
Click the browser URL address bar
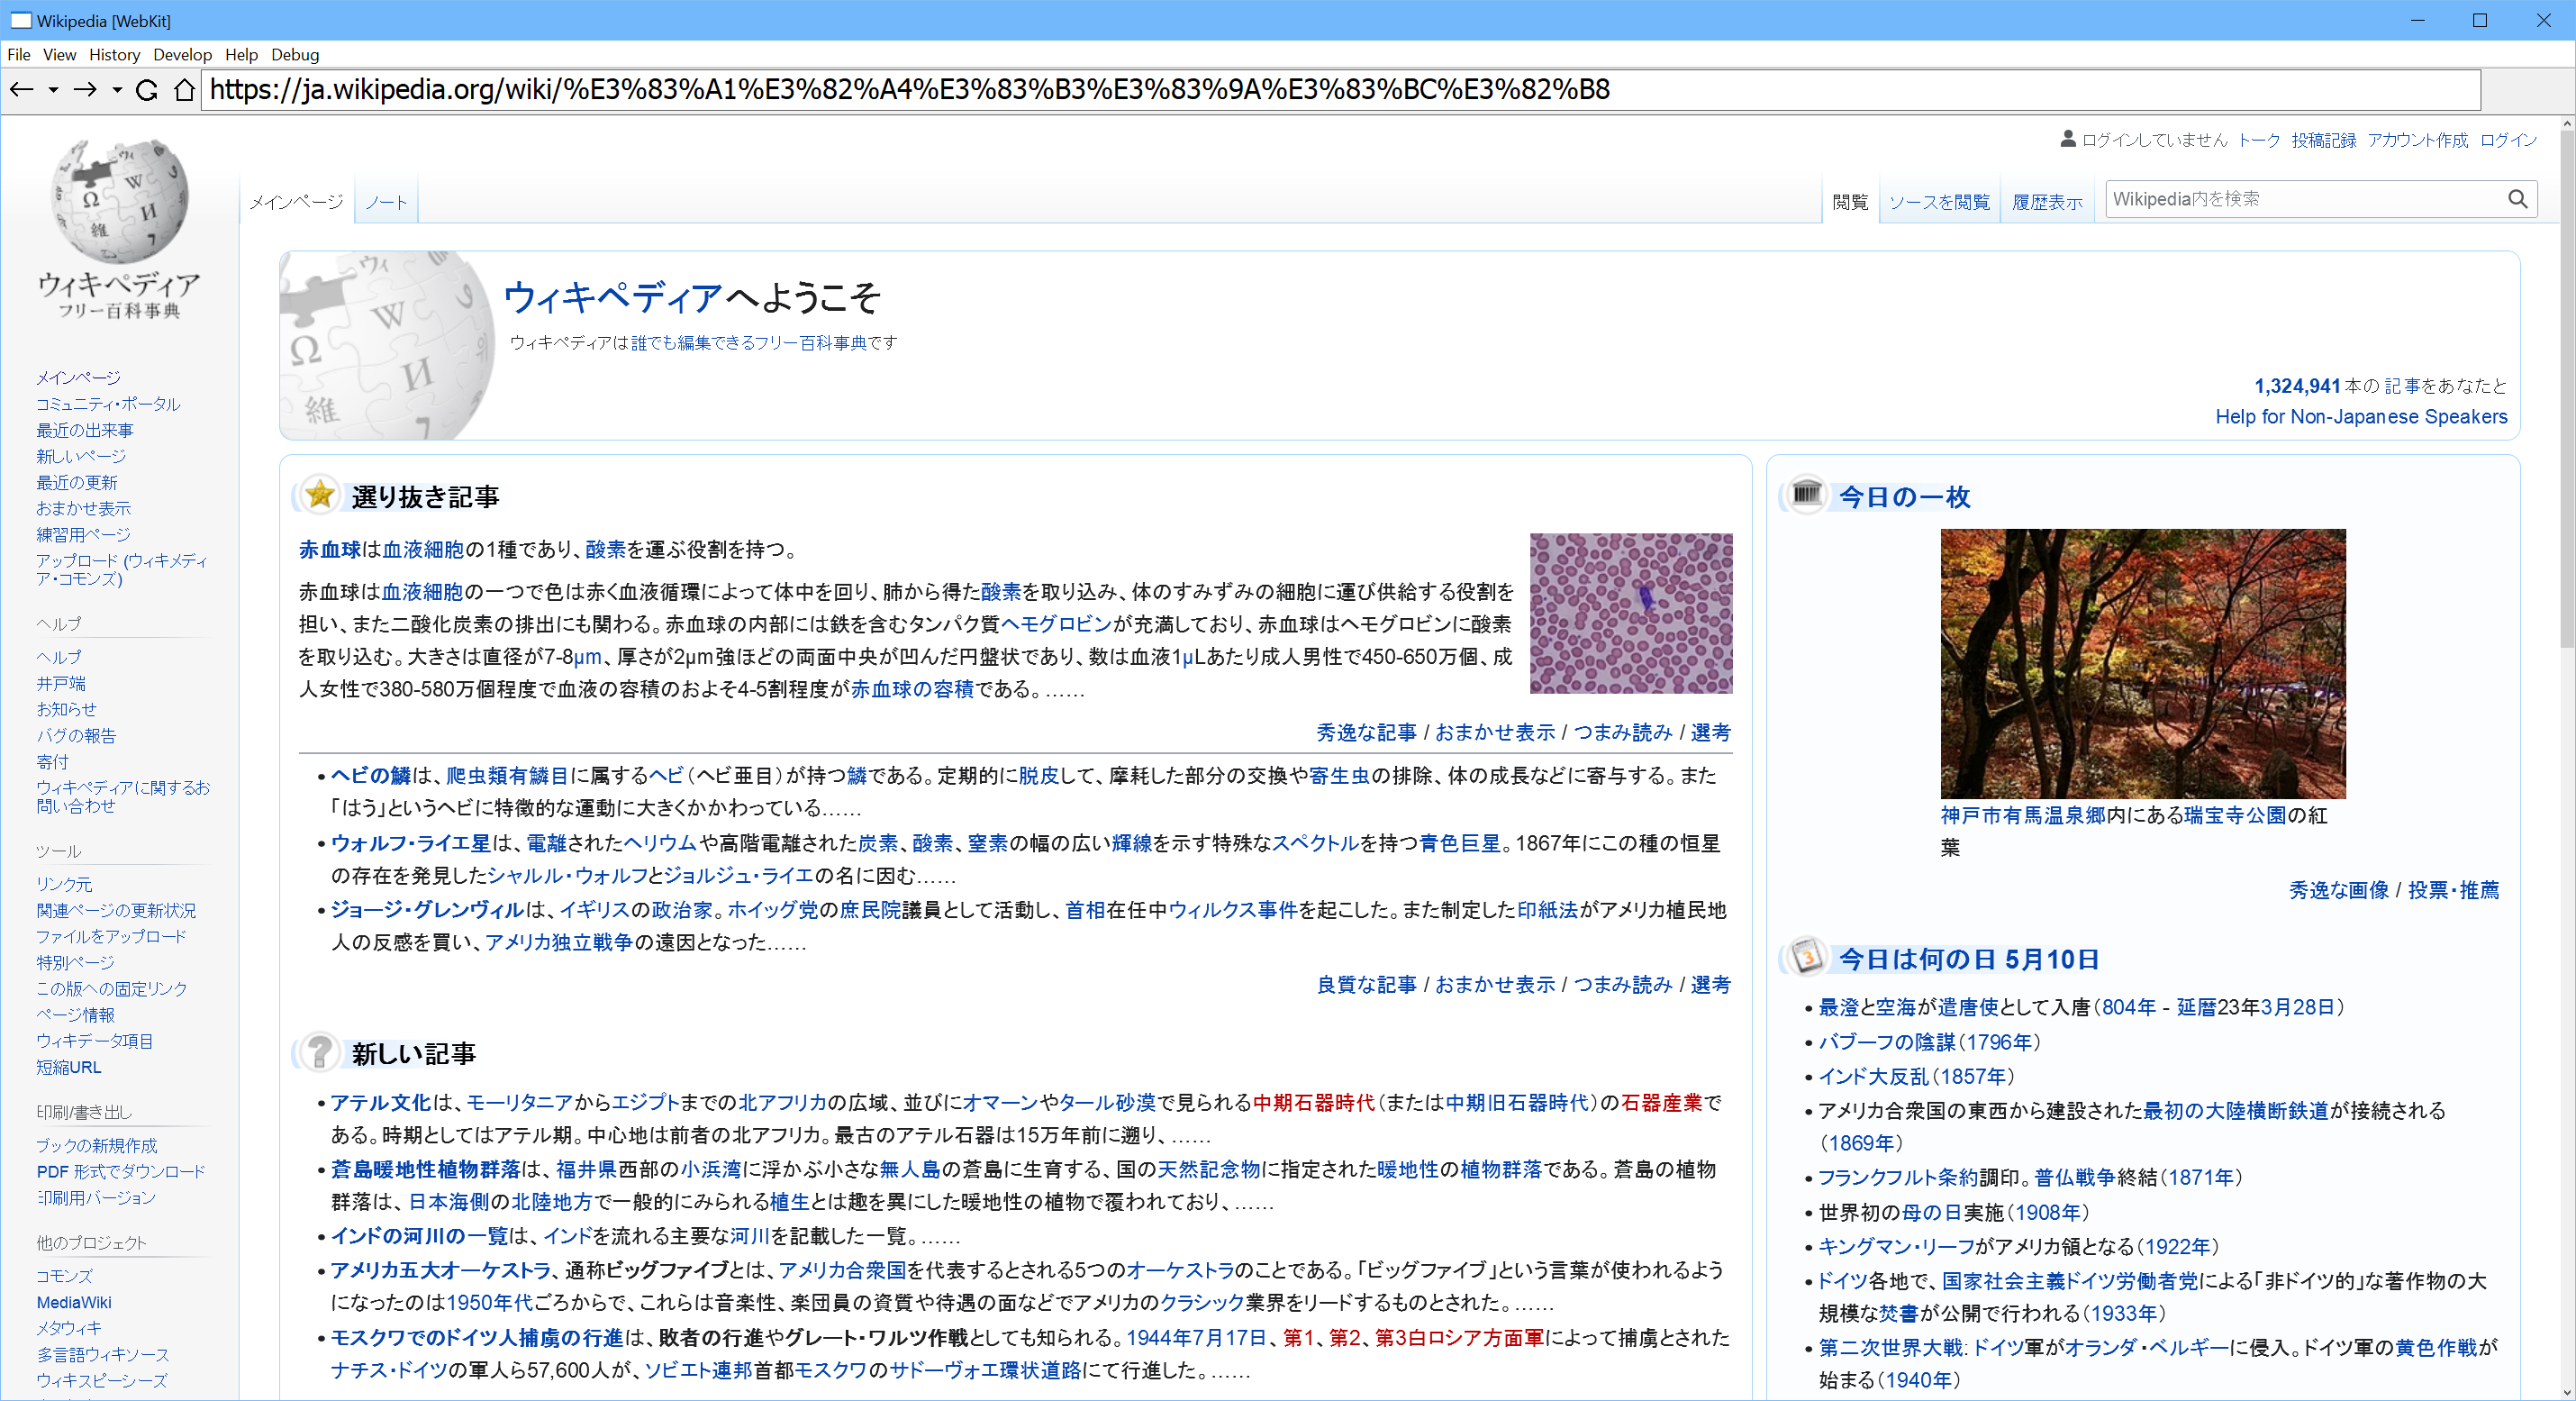1340,90
